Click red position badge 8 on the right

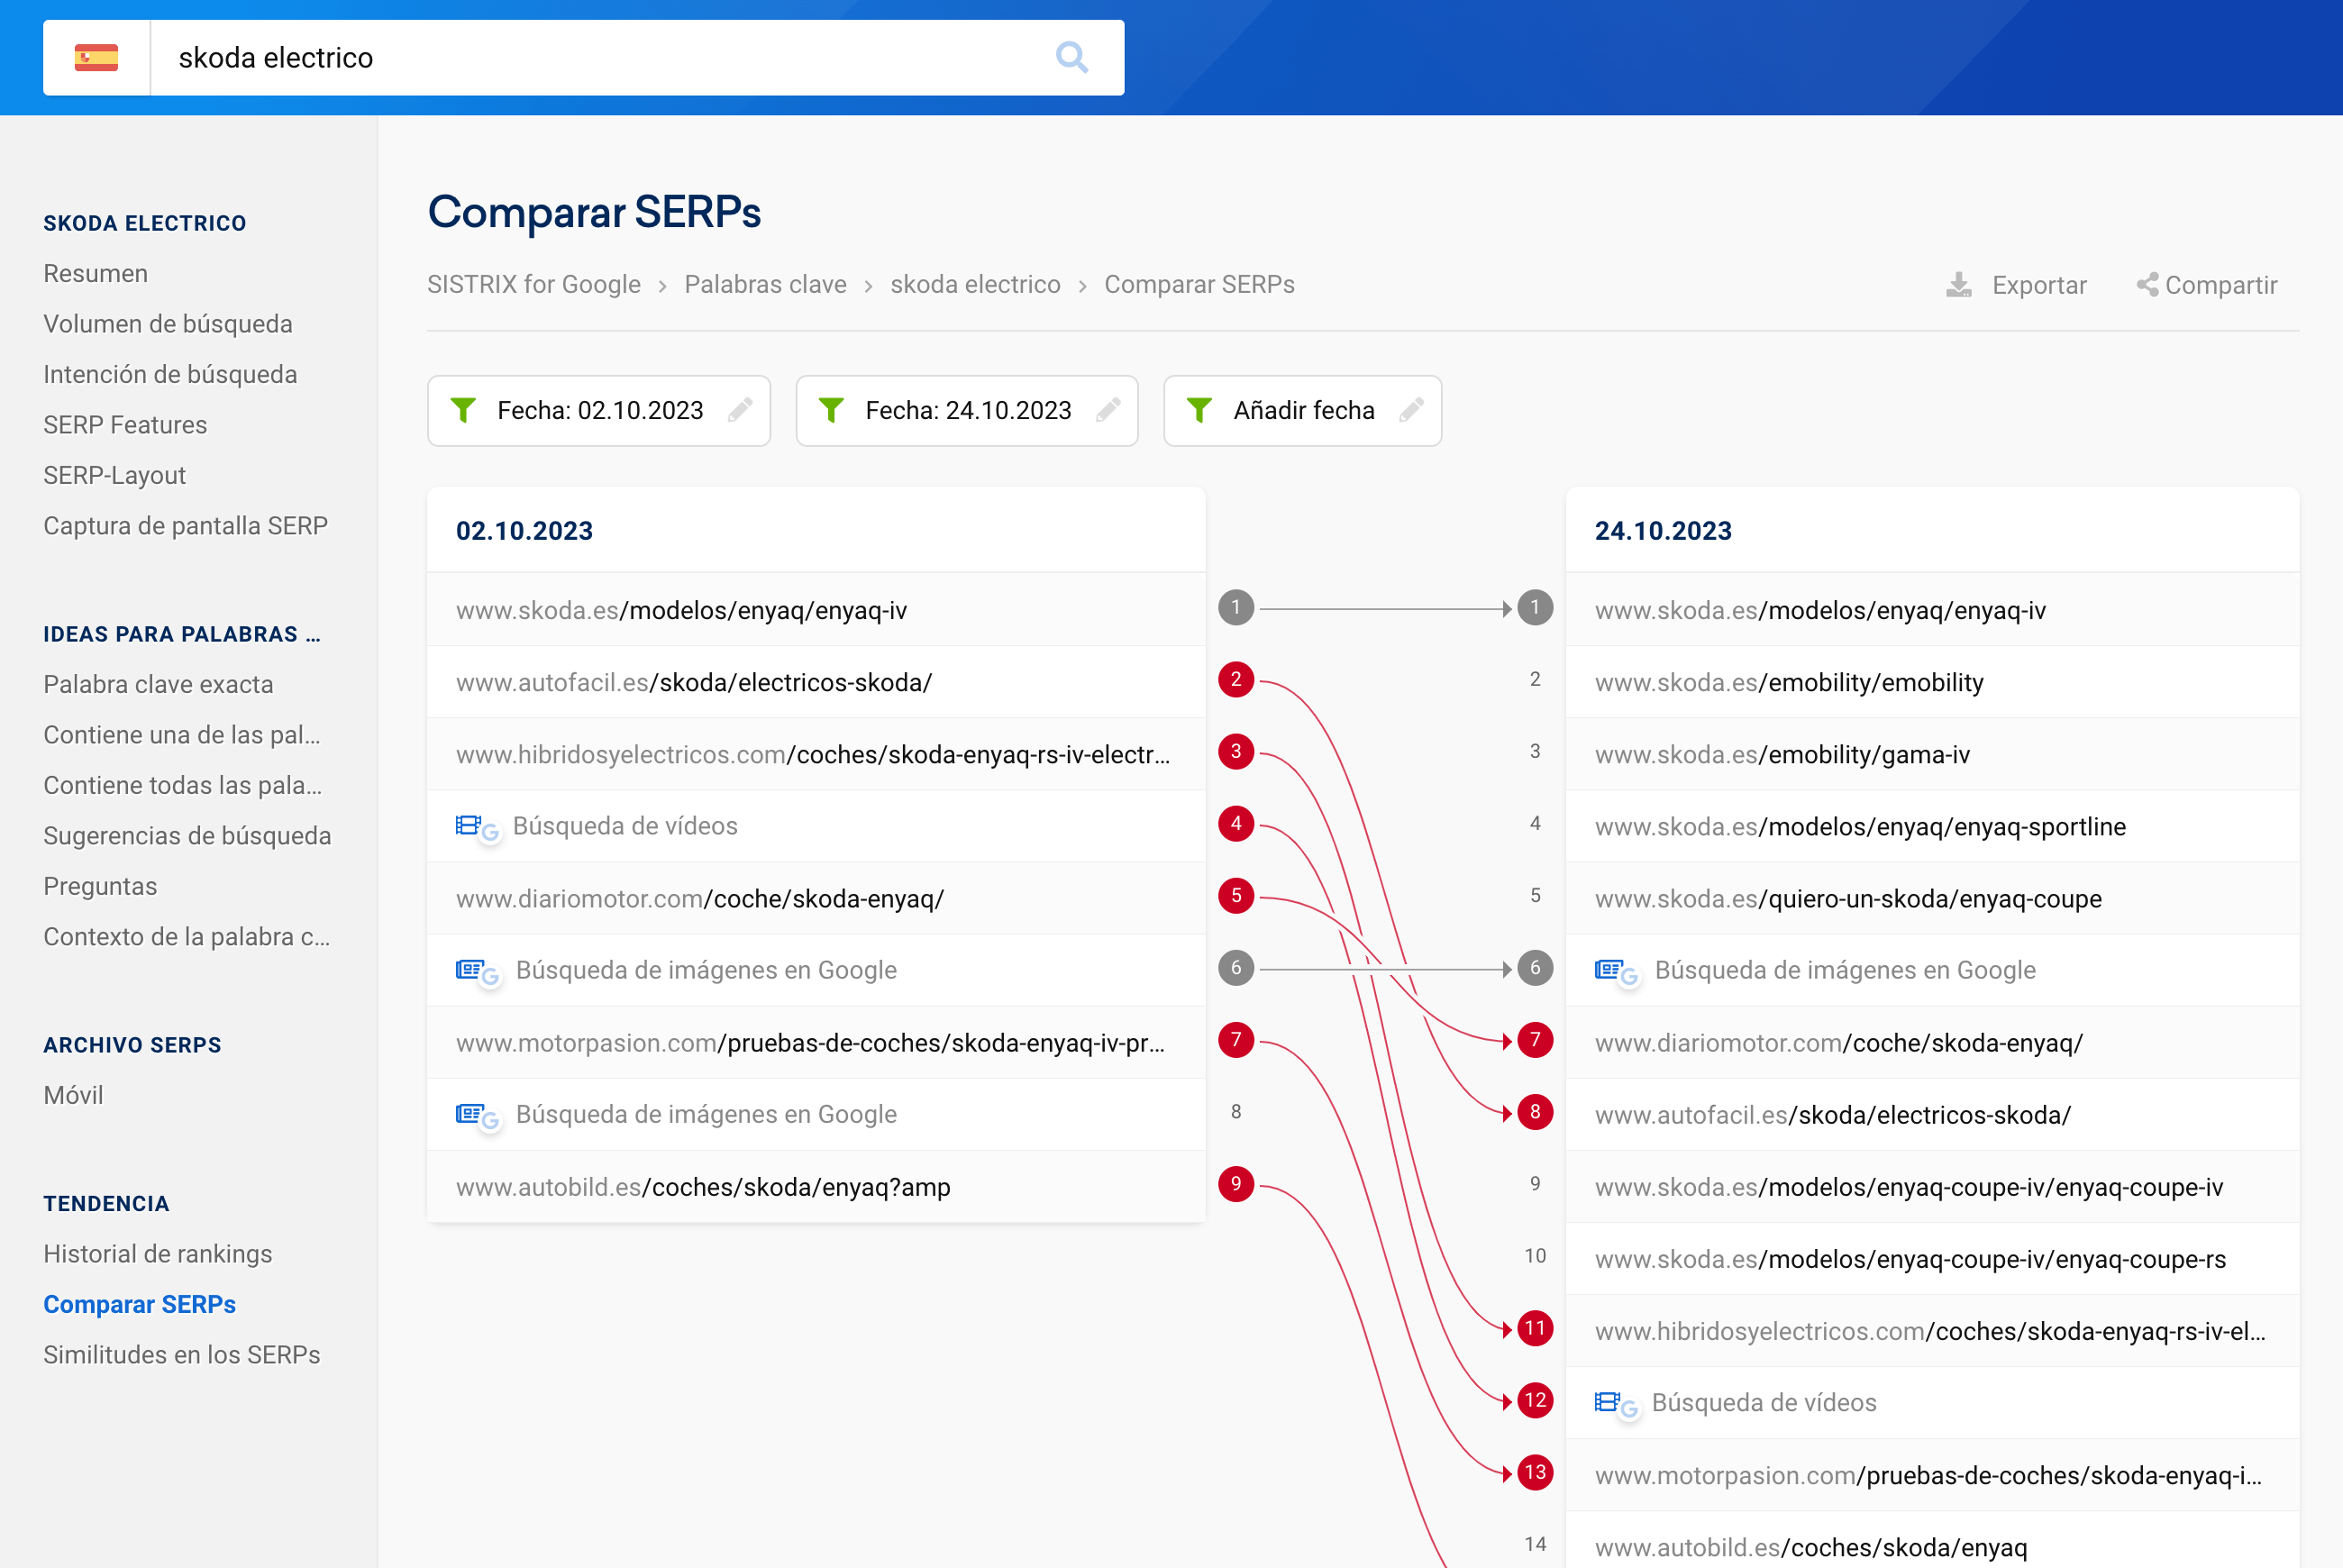click(x=1535, y=1112)
